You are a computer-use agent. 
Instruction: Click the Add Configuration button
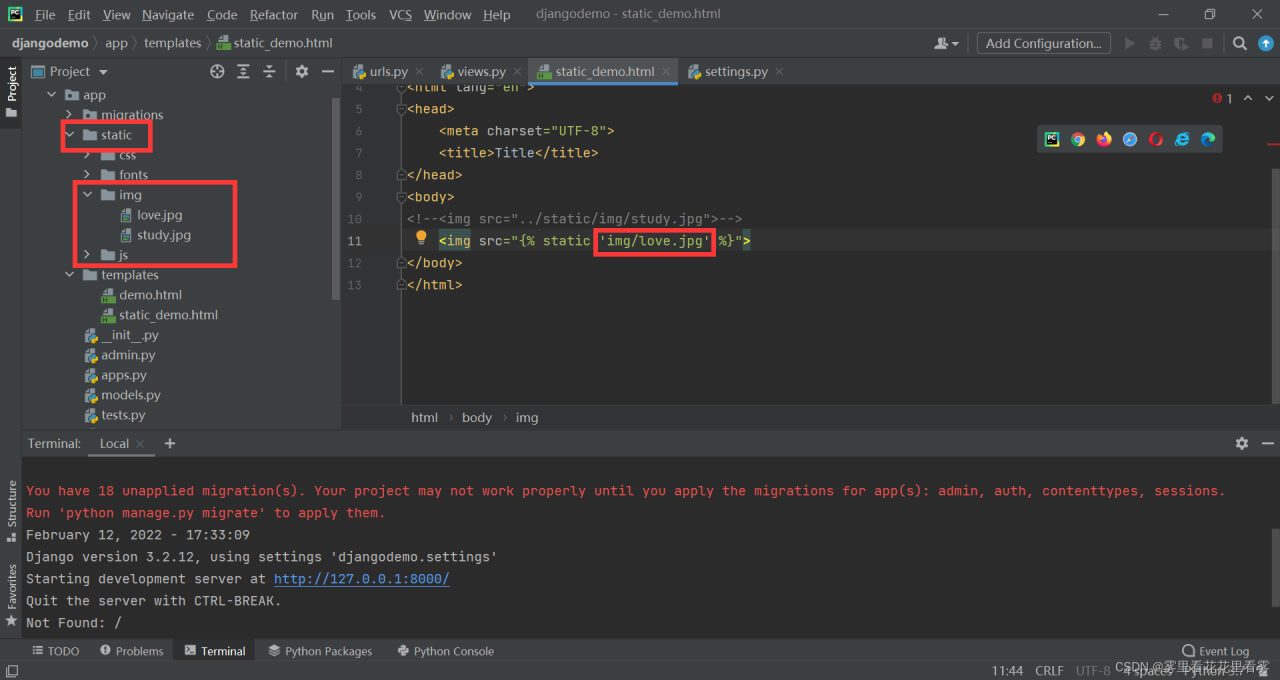[x=1043, y=43]
